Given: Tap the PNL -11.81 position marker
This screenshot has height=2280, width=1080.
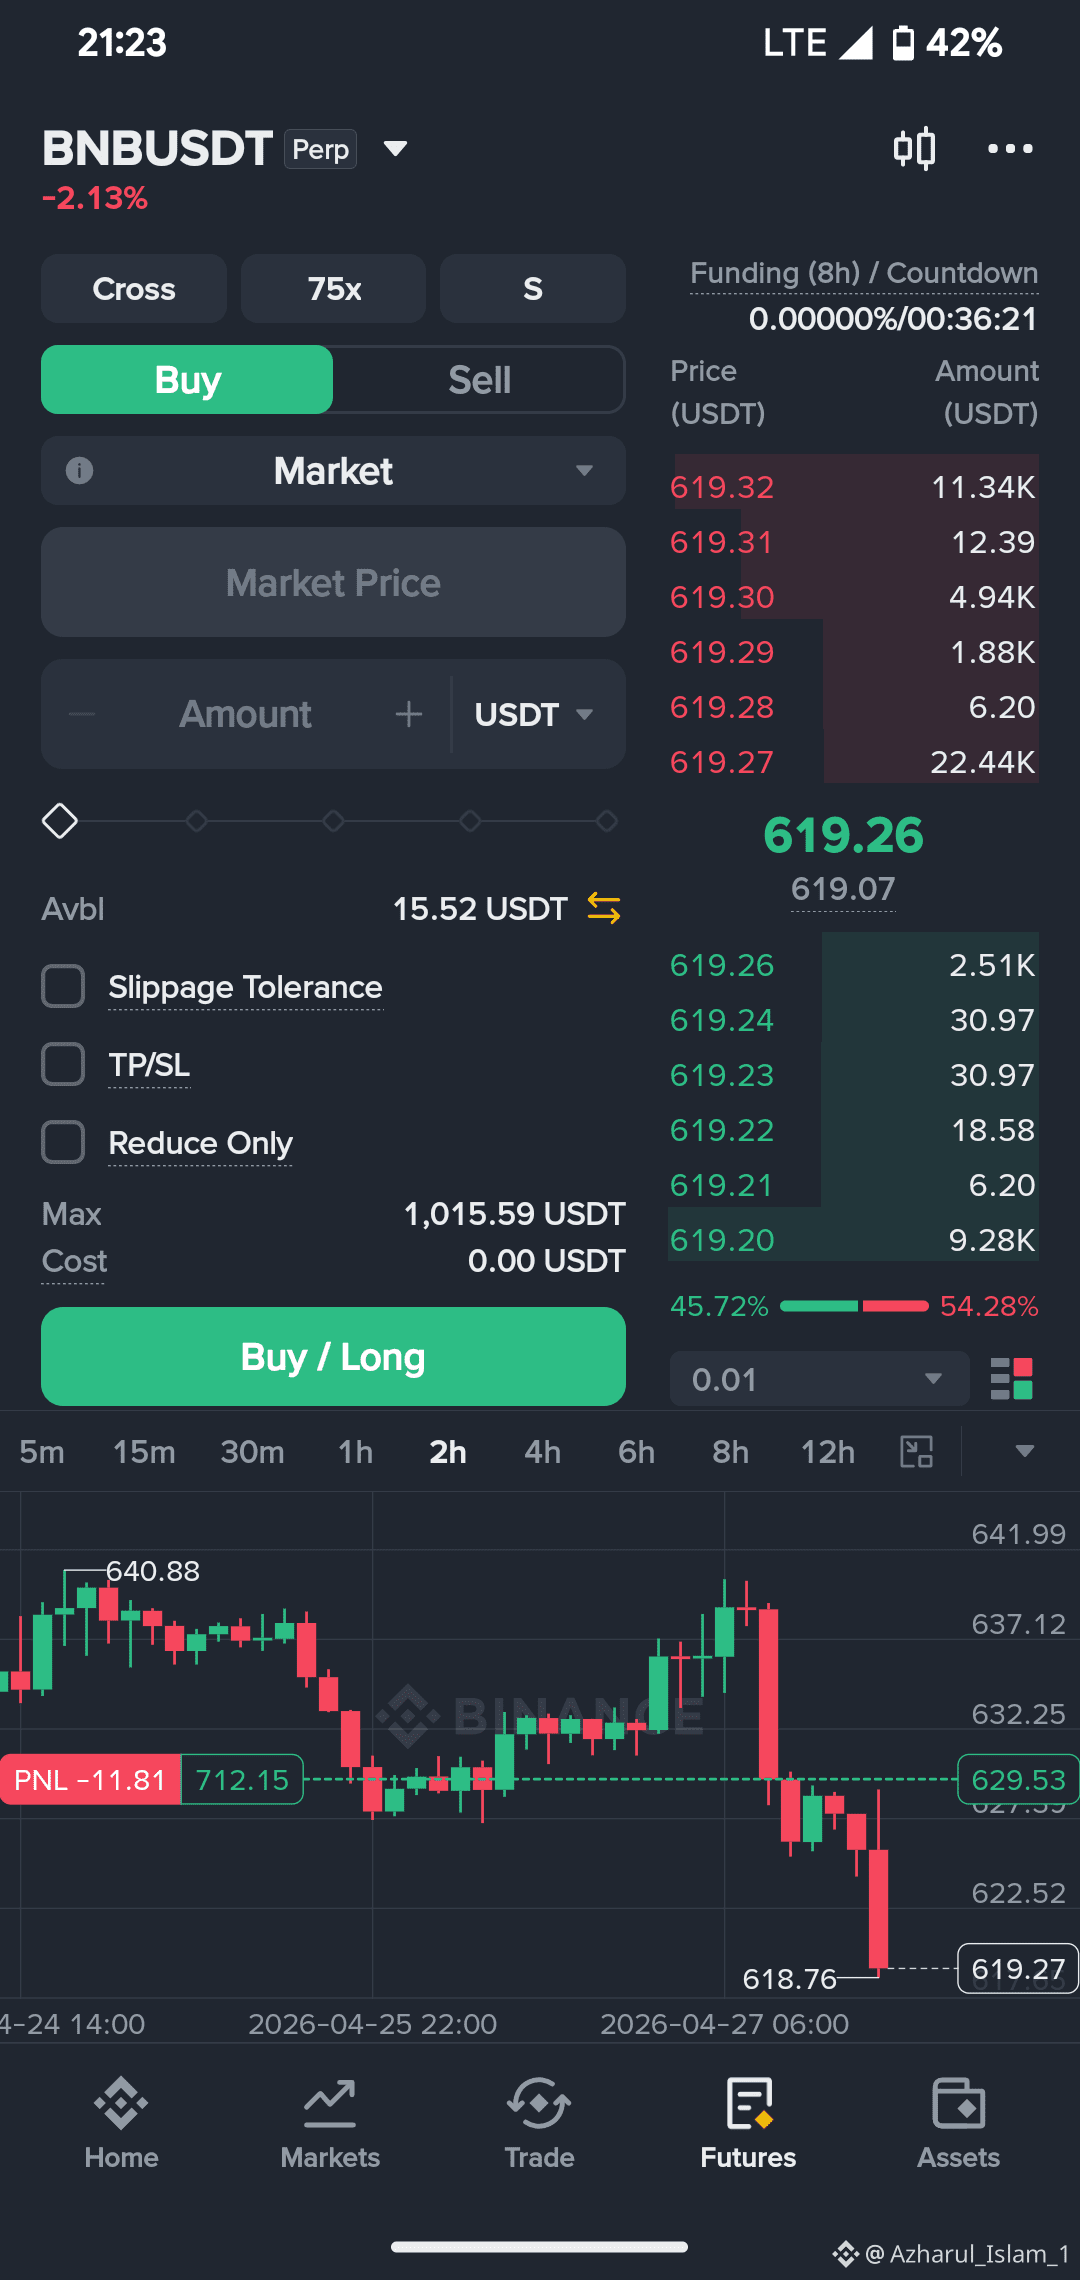Looking at the screenshot, I should pos(90,1780).
